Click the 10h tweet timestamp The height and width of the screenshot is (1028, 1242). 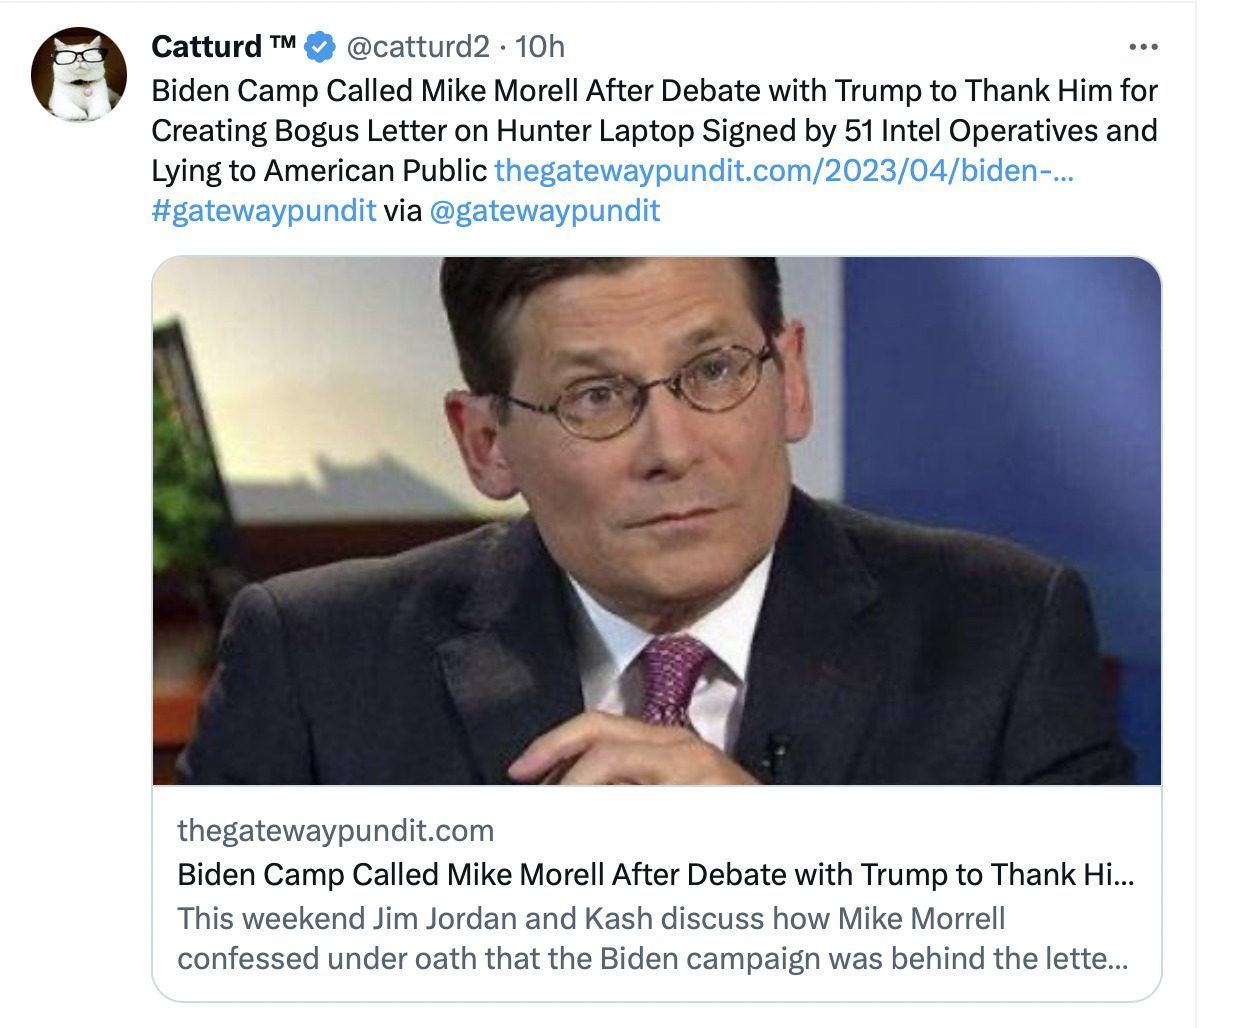pyautogui.click(x=540, y=46)
